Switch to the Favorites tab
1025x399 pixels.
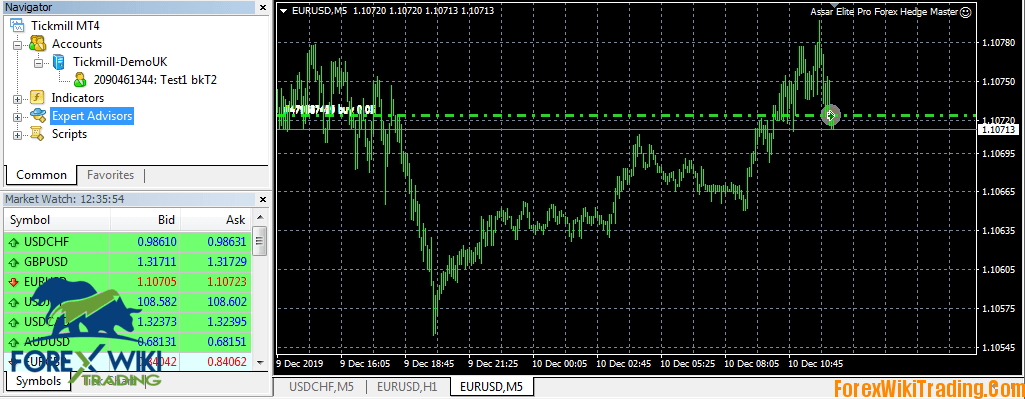click(x=110, y=175)
